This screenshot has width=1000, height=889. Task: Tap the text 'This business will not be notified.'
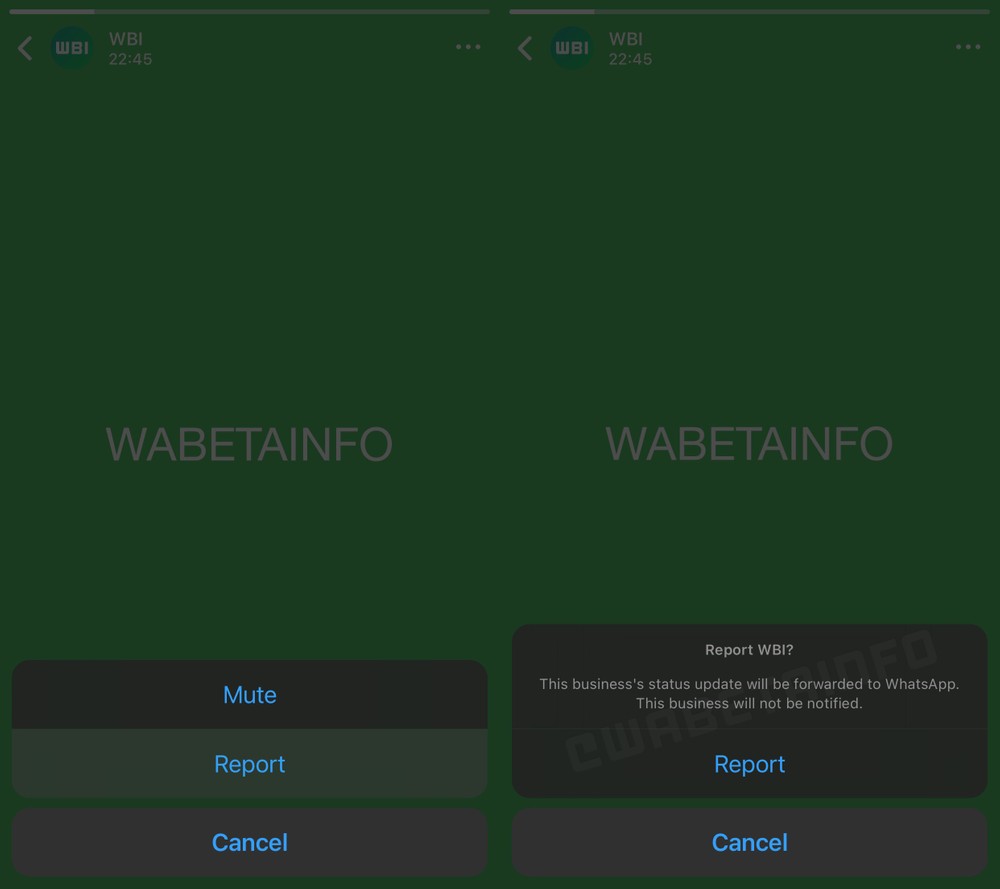click(x=749, y=703)
